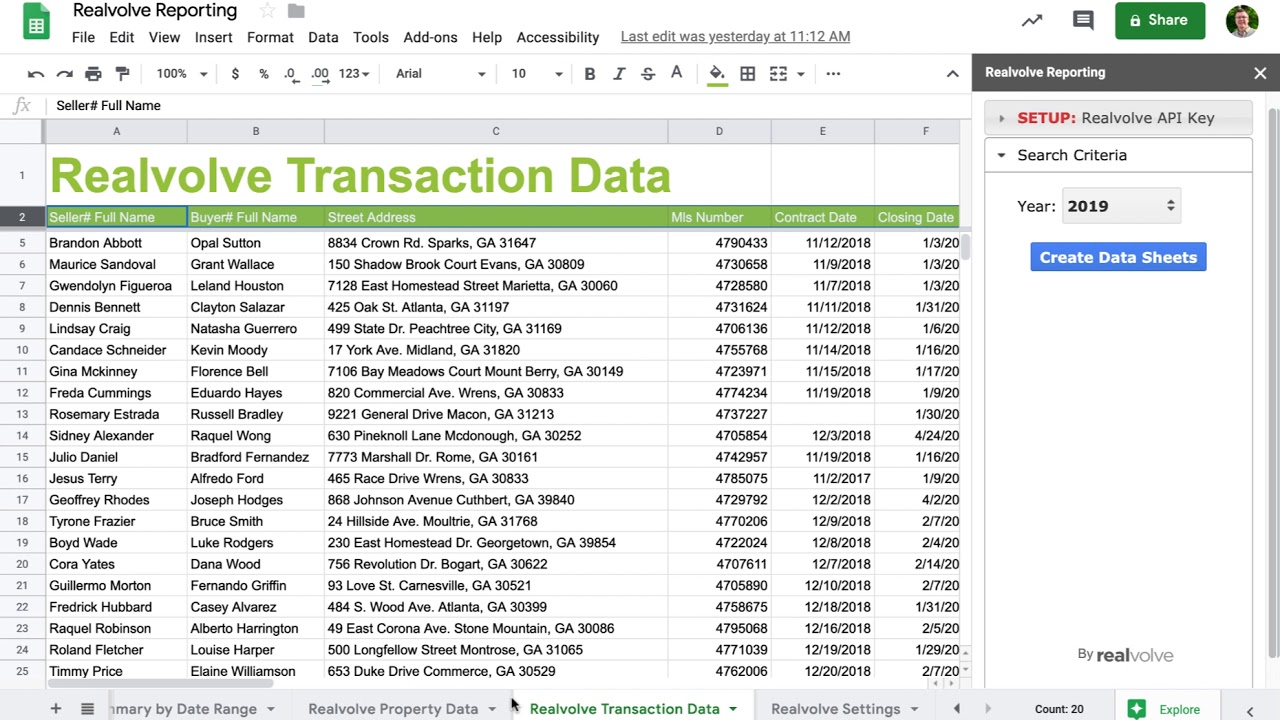Viewport: 1280px width, 720px height.
Task: Click the green Share button
Action: pyautogui.click(x=1160, y=20)
